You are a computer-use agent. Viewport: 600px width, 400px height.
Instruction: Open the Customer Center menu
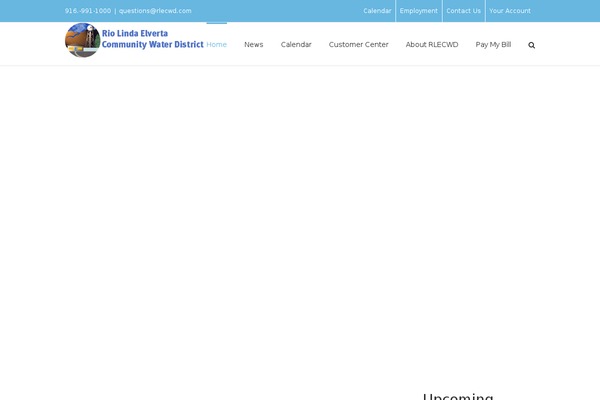click(359, 44)
